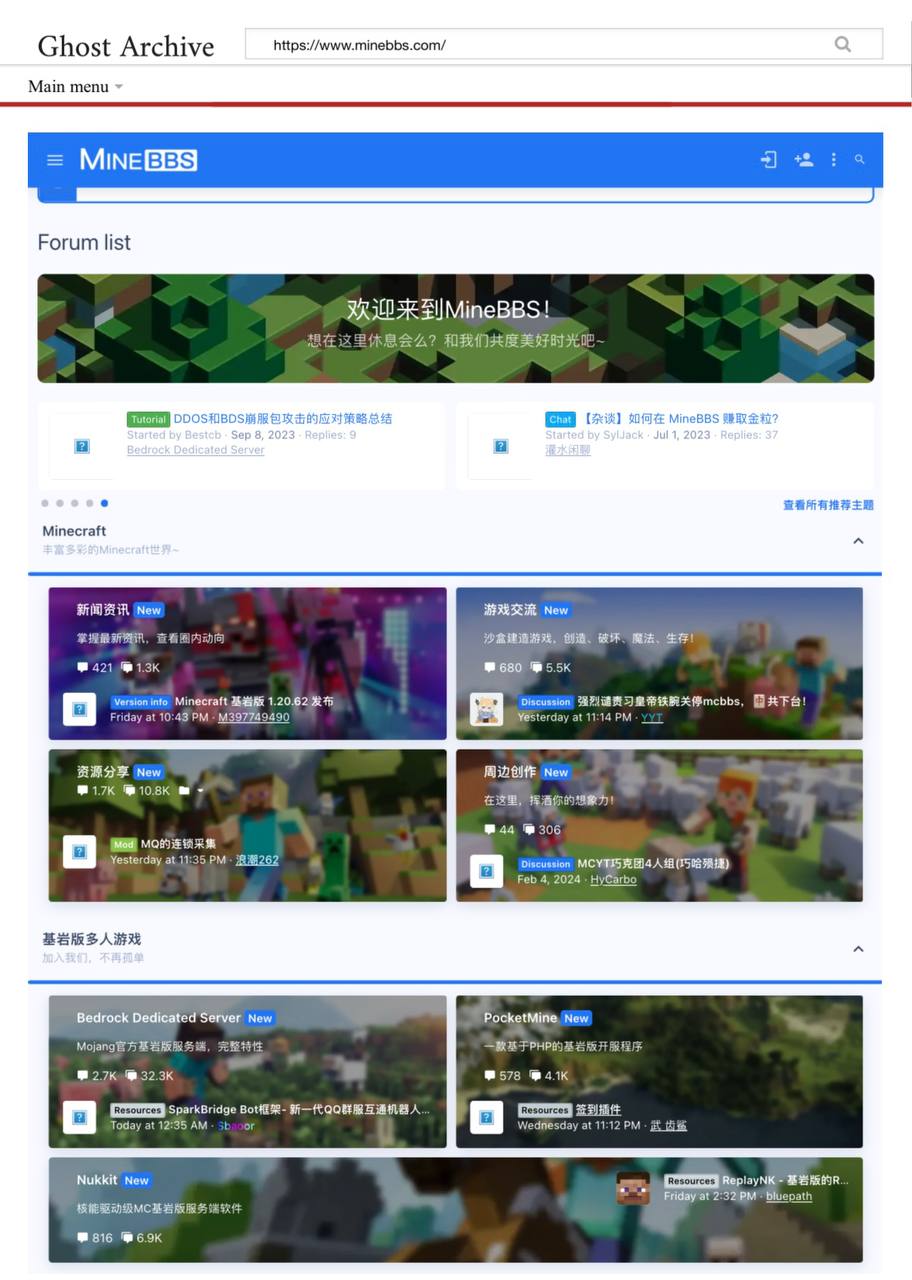Click the log in icon in MineBBS header
The width and height of the screenshot is (912, 1280).
pos(768,160)
